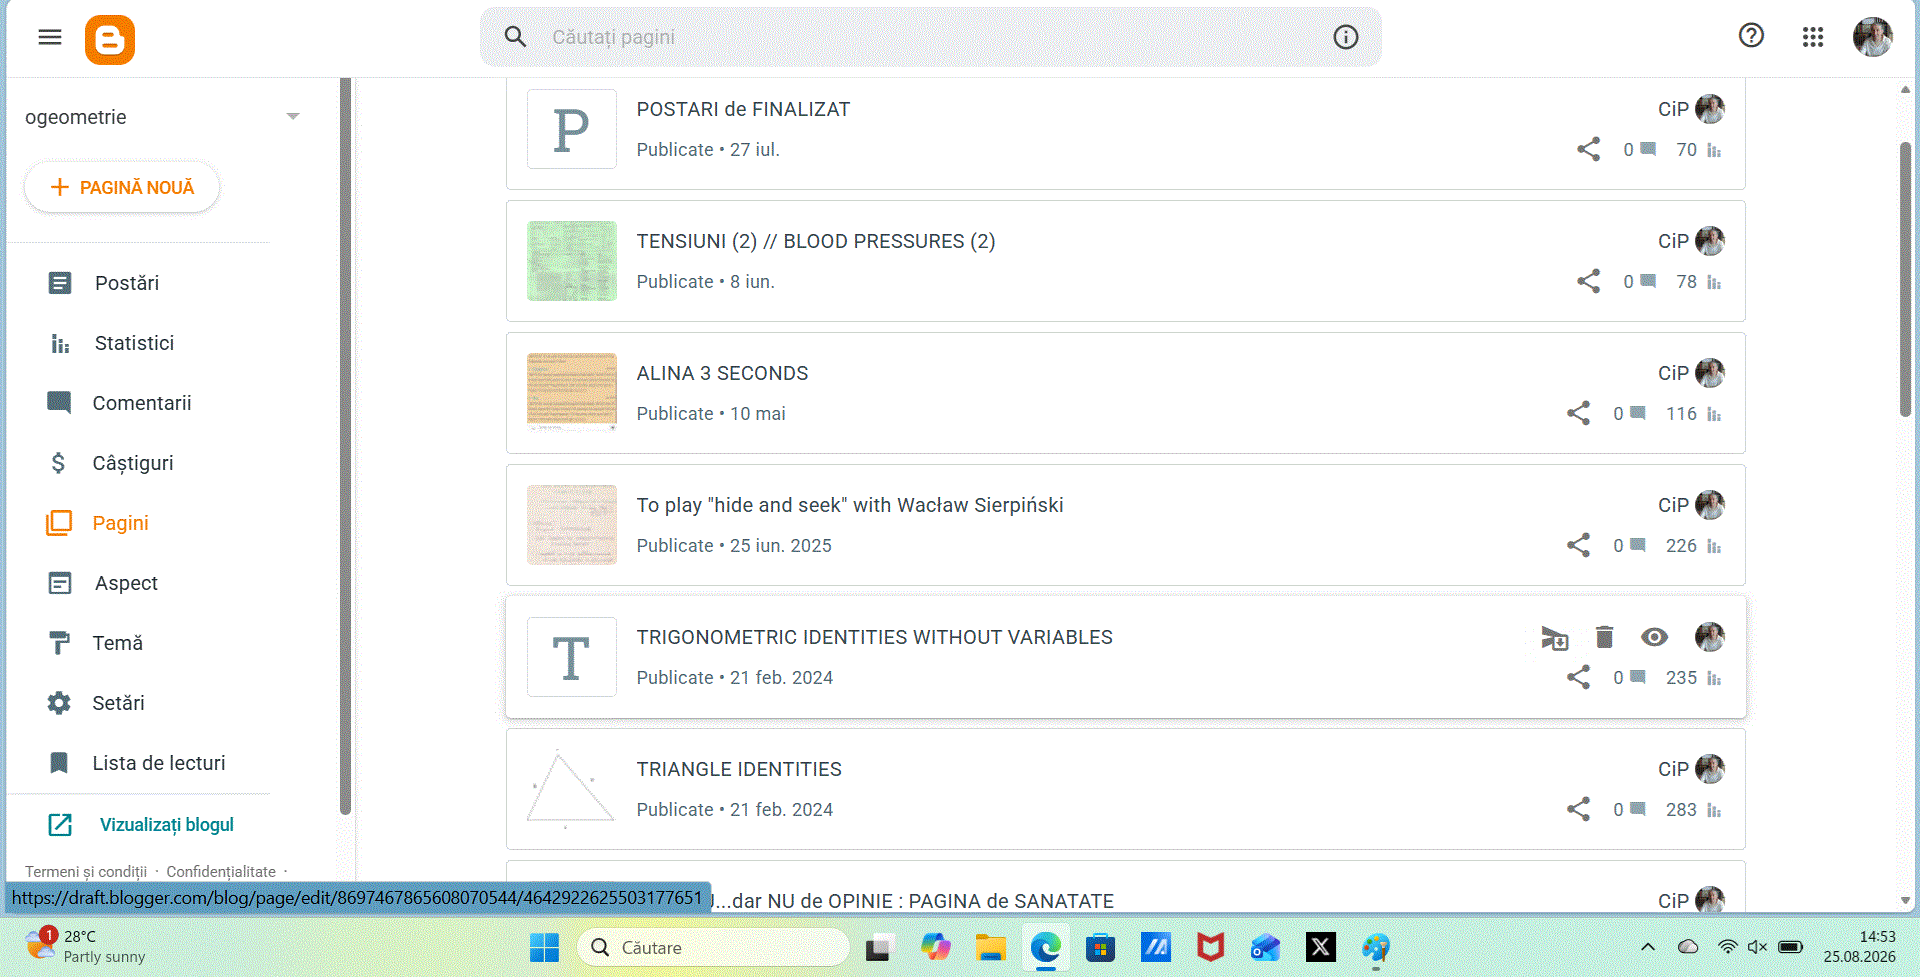Open the hamburger main menu
This screenshot has width=1920, height=977.
(50, 38)
